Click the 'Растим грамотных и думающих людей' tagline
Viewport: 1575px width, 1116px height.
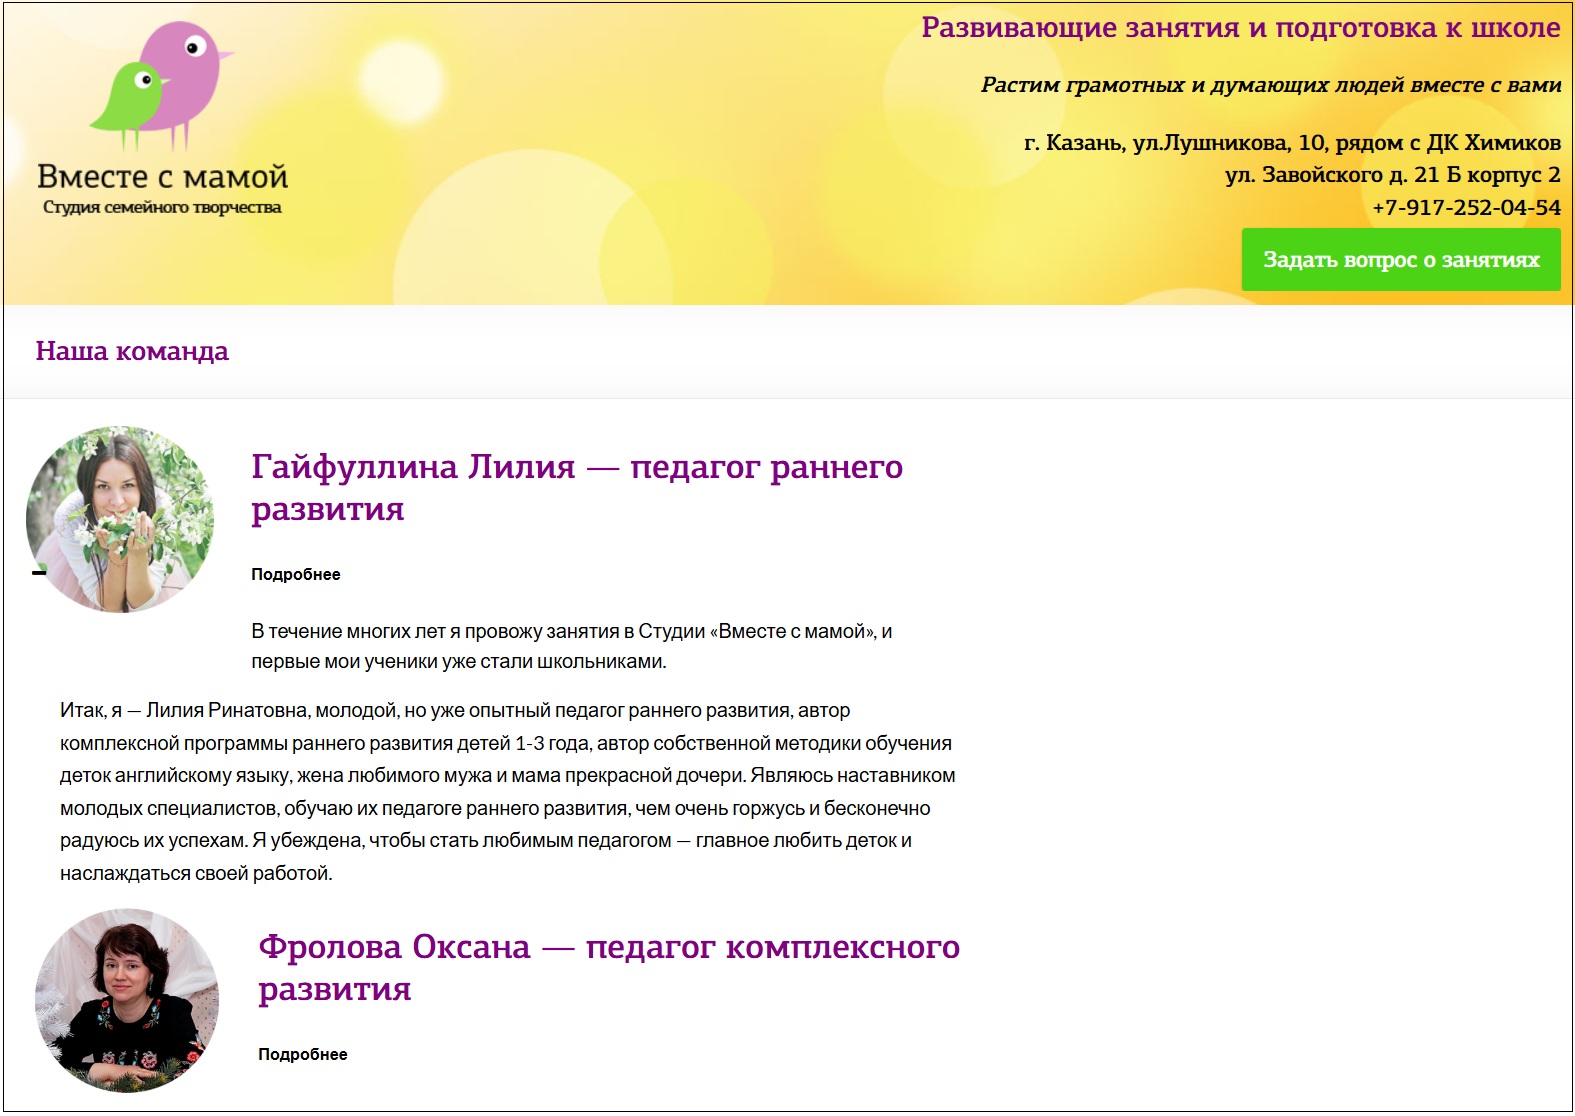[x=1270, y=85]
